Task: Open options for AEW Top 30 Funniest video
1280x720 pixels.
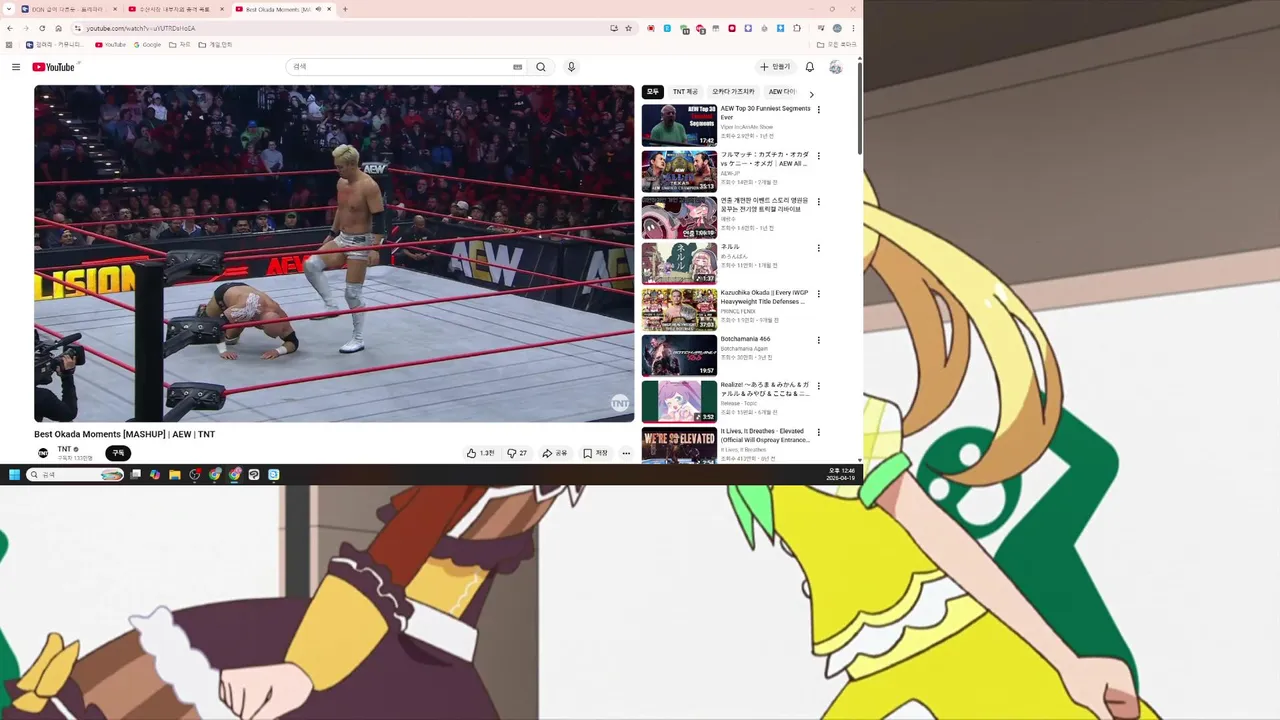Action: [x=819, y=110]
